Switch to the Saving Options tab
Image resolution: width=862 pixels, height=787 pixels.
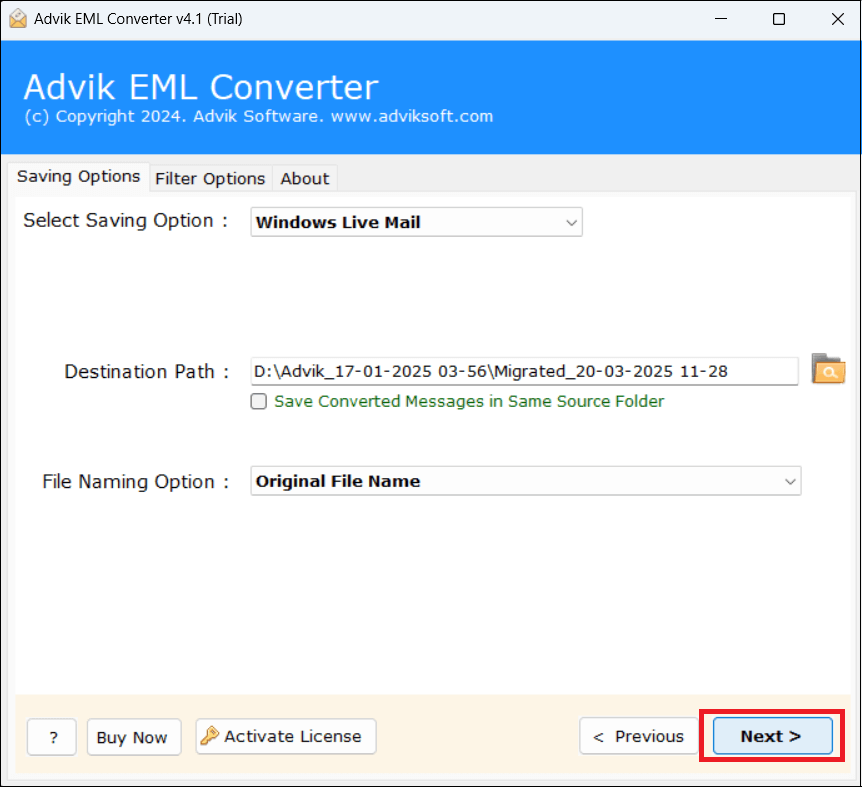79,176
